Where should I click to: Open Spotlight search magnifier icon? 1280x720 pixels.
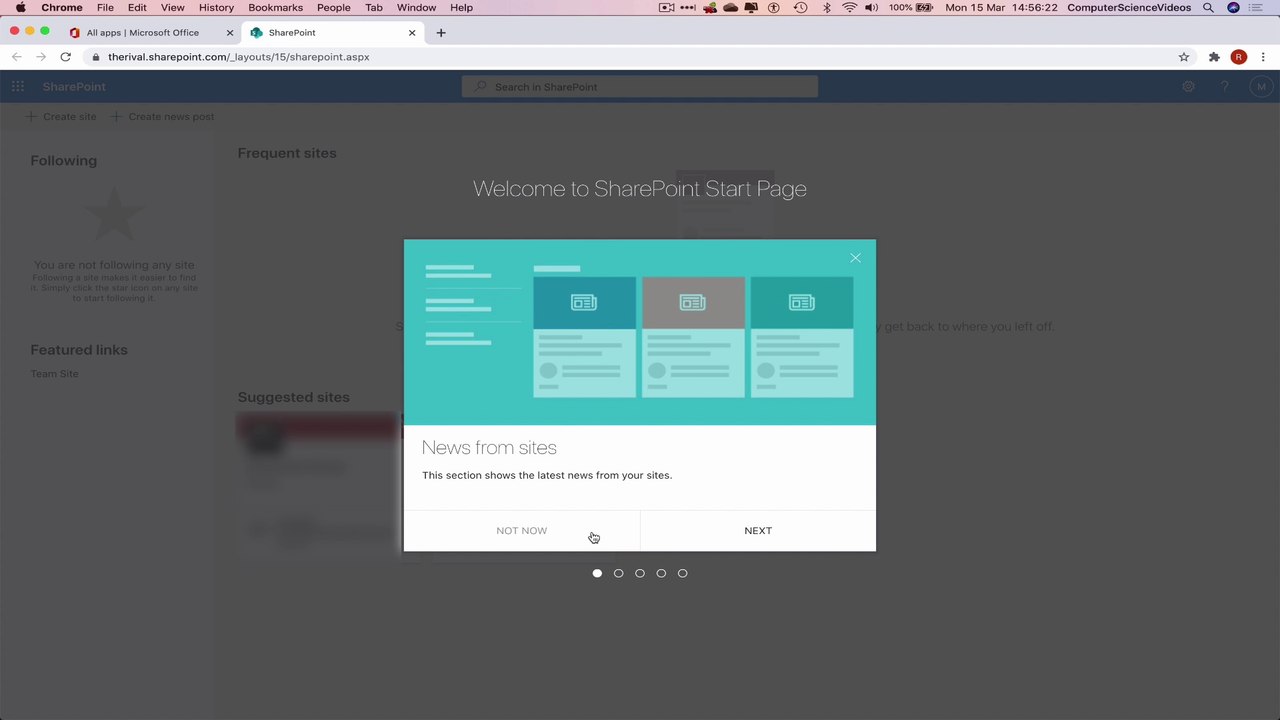(1208, 7)
